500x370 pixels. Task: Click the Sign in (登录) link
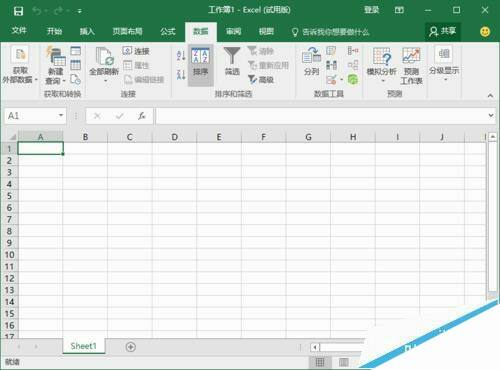tap(372, 10)
